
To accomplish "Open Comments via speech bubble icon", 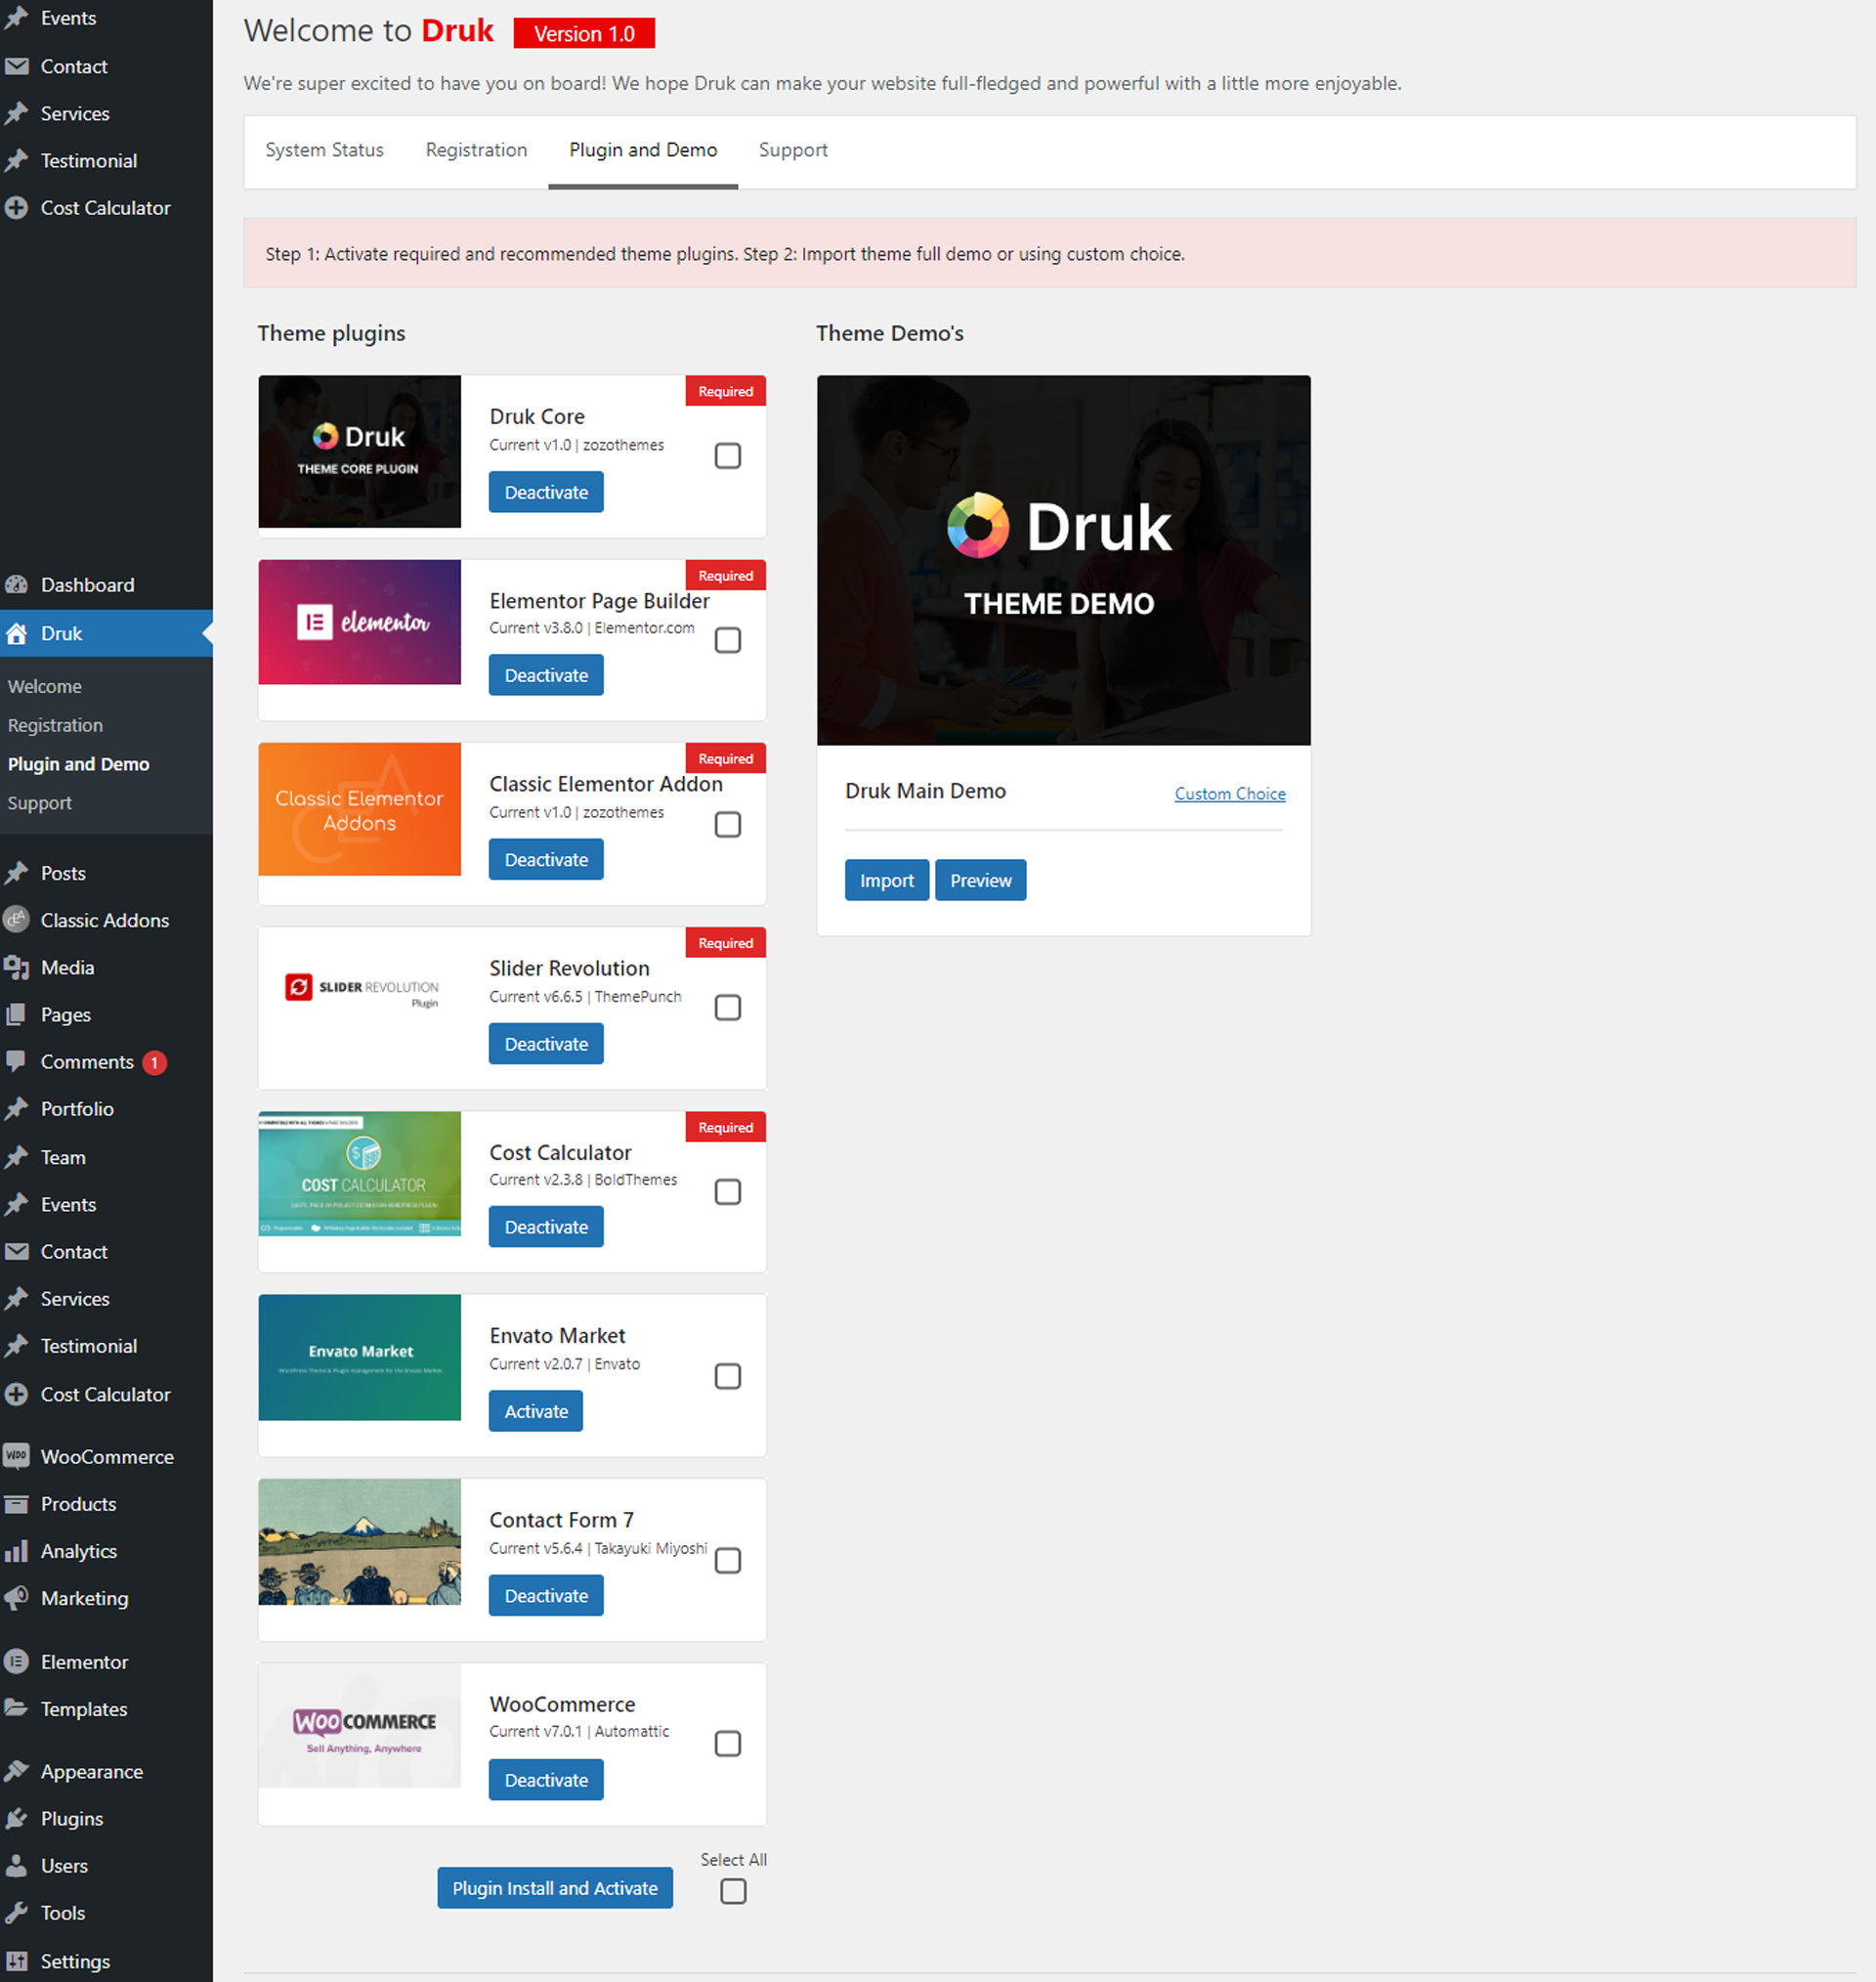I will 17,1061.
